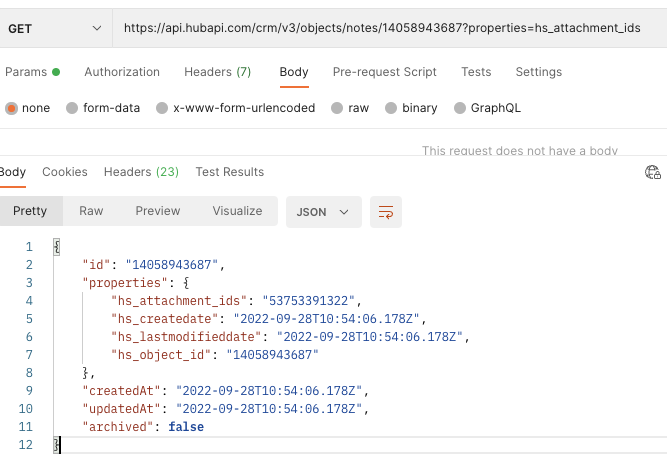The image size is (667, 468).
Task: Click the Visualize response view button
Action: click(237, 211)
